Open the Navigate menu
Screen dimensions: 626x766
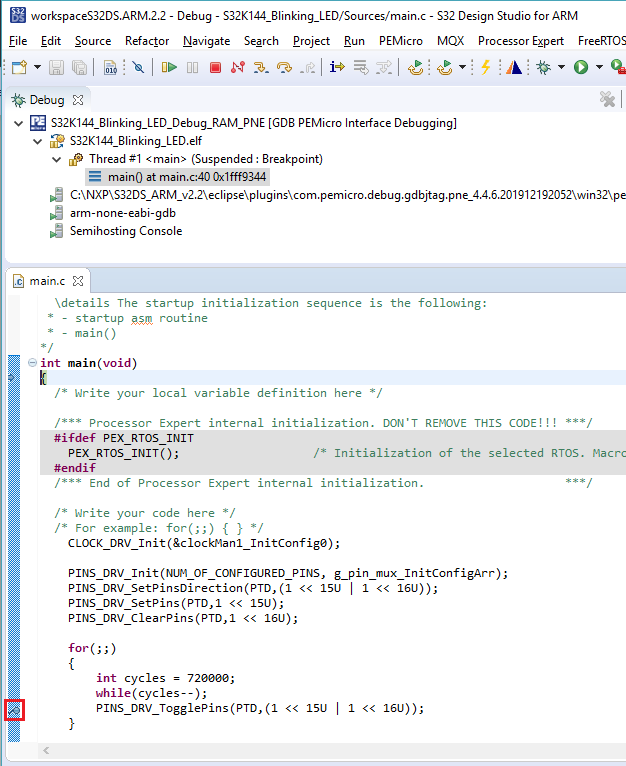tap(207, 41)
